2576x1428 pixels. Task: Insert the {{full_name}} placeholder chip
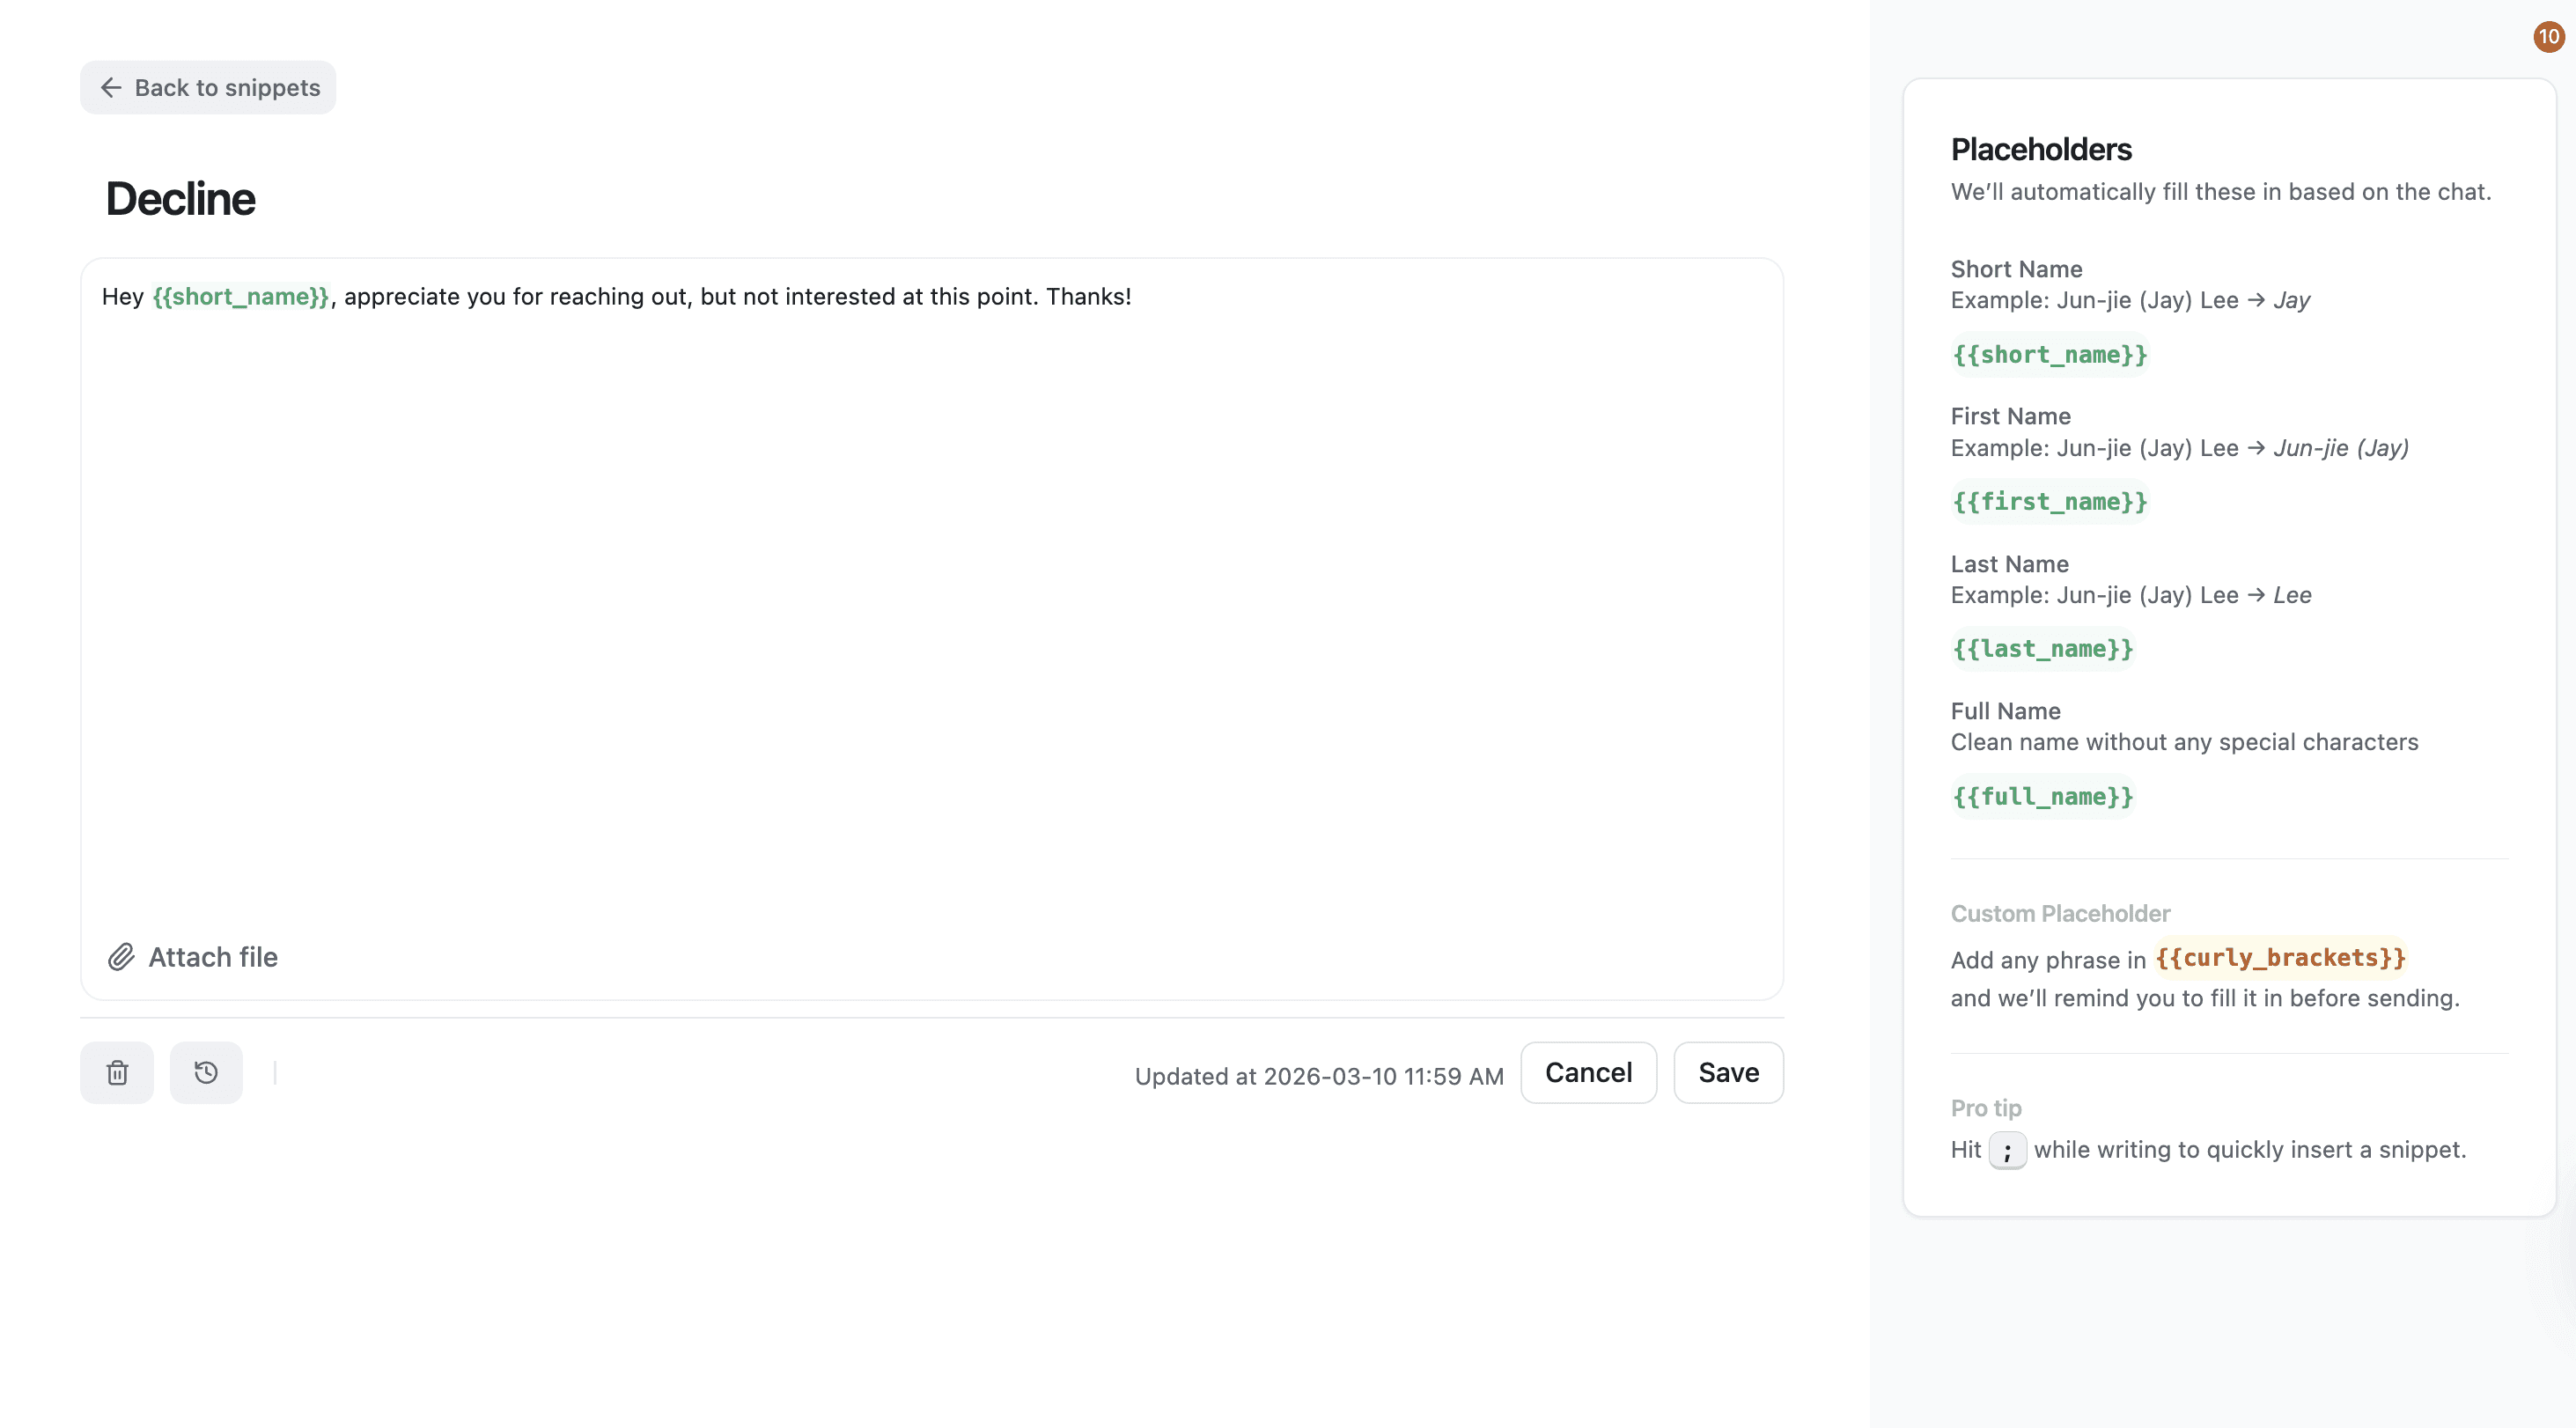point(2043,797)
